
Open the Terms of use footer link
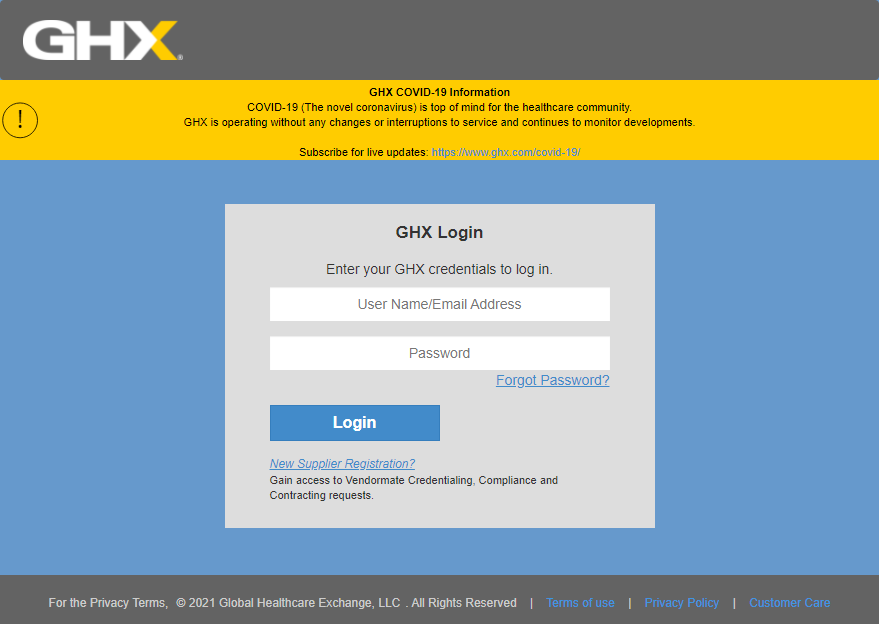pyautogui.click(x=580, y=603)
